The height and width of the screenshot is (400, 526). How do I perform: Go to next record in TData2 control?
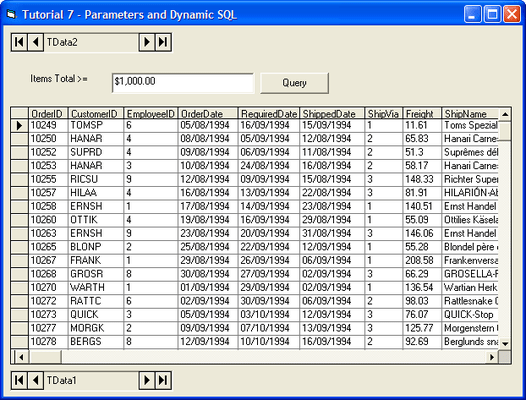(x=147, y=42)
